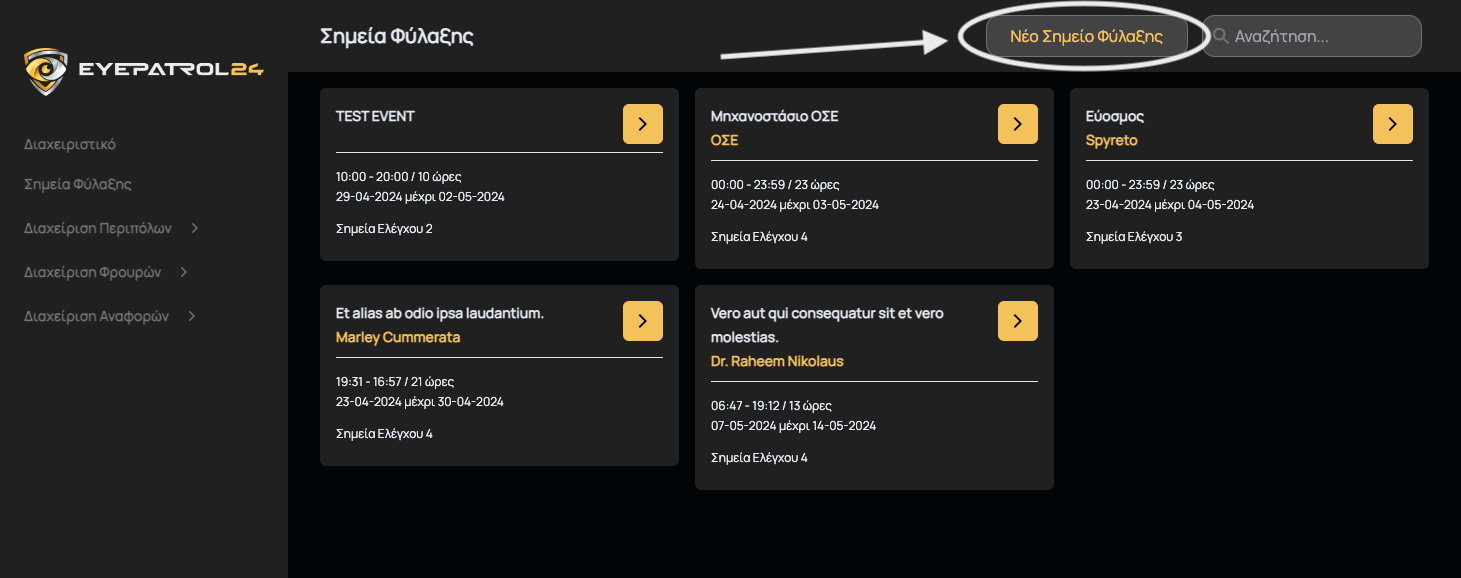Screen dimensions: 1461x578
Task: Click the Spyreto client link
Action: 1111,140
